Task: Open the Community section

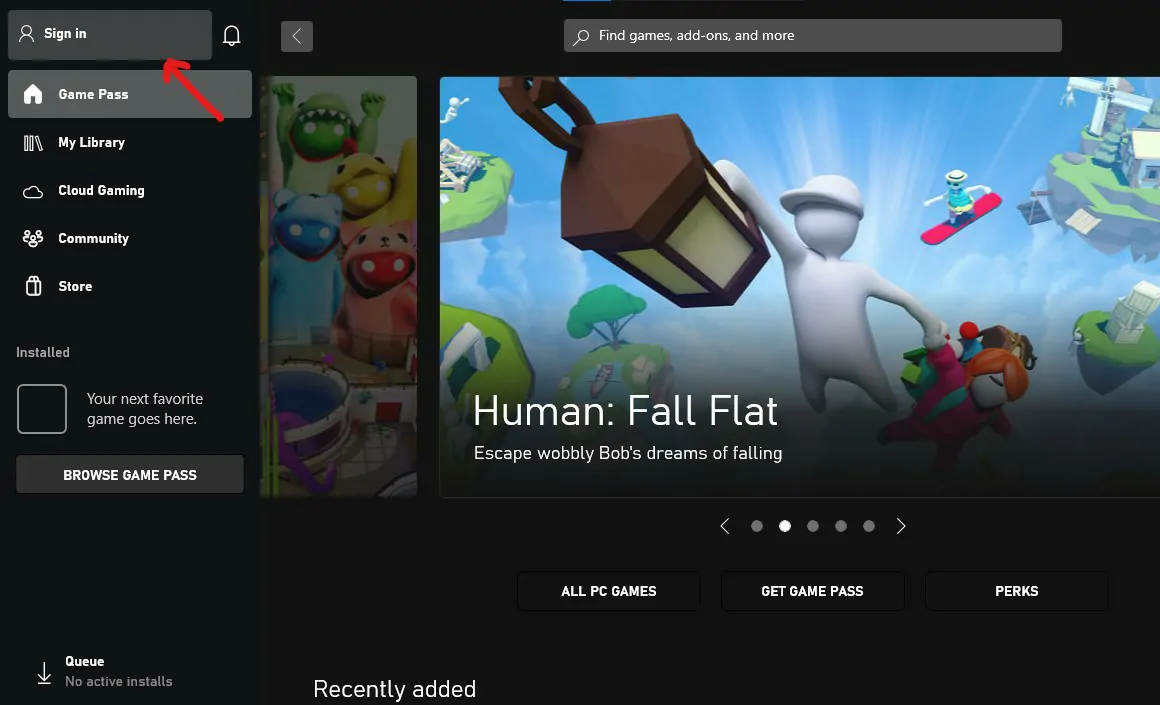Action: (x=129, y=238)
